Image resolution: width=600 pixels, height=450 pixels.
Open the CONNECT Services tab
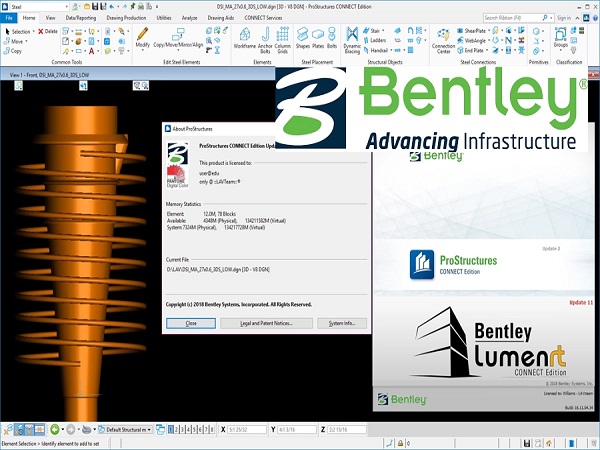click(x=263, y=18)
